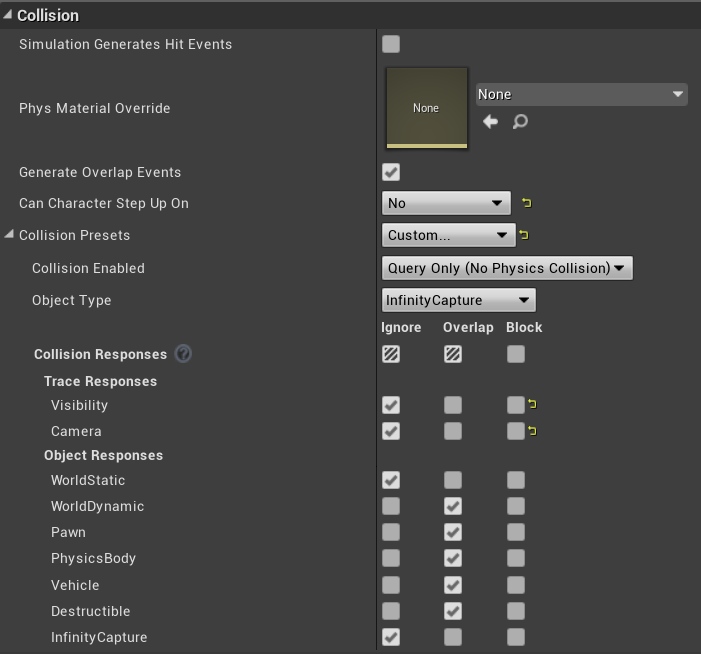701x654 pixels.
Task: Set Vehicle to Ignore
Action: 391,585
